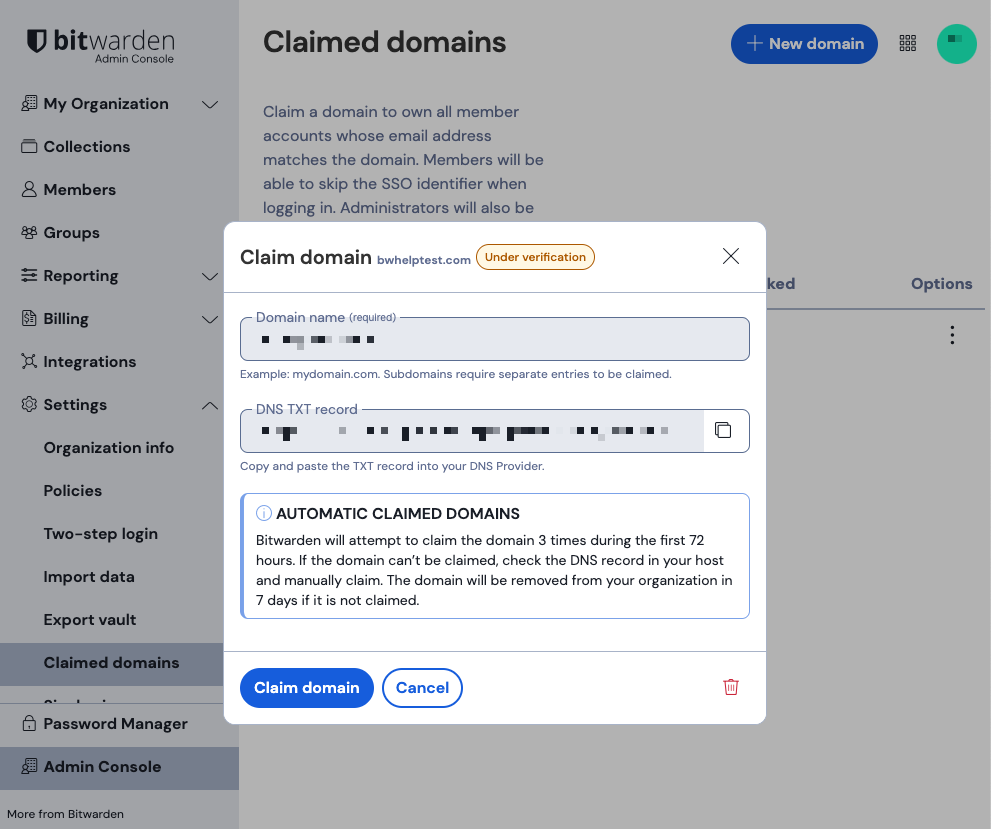991x829 pixels.
Task: Cancel the claim domain dialog
Action: [422, 688]
